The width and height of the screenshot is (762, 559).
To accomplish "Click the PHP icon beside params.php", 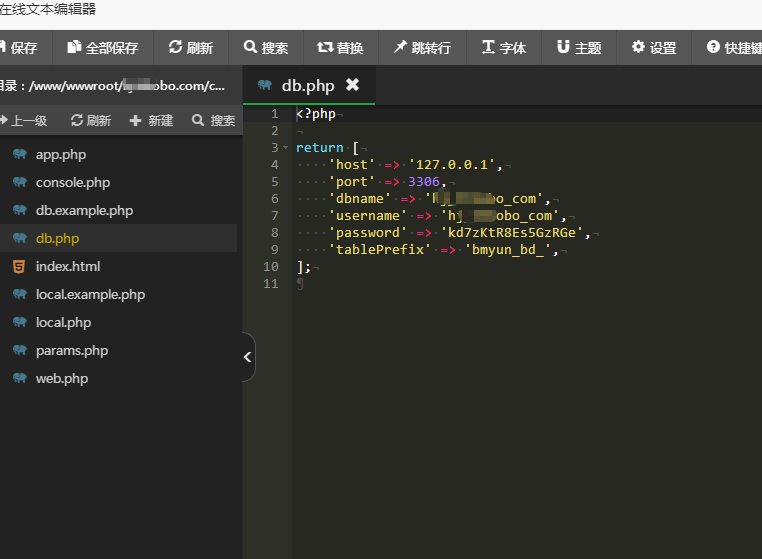I will 20,350.
